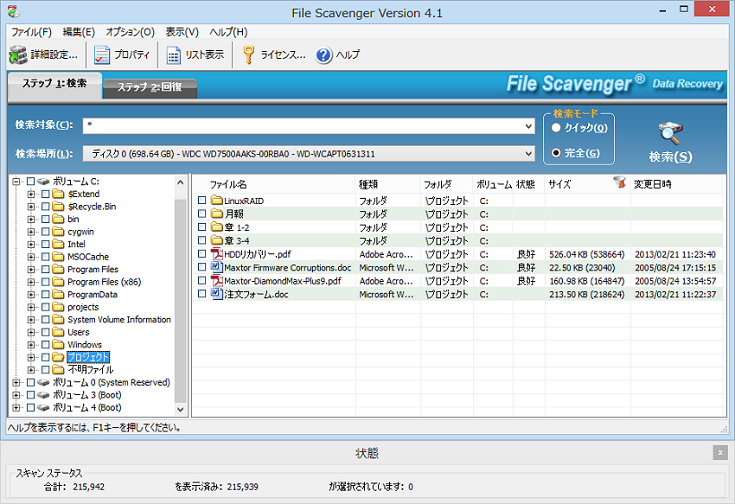This screenshot has height=504, width=735.
Task: Check the LinuxRAID row checkbox
Action: click(202, 200)
